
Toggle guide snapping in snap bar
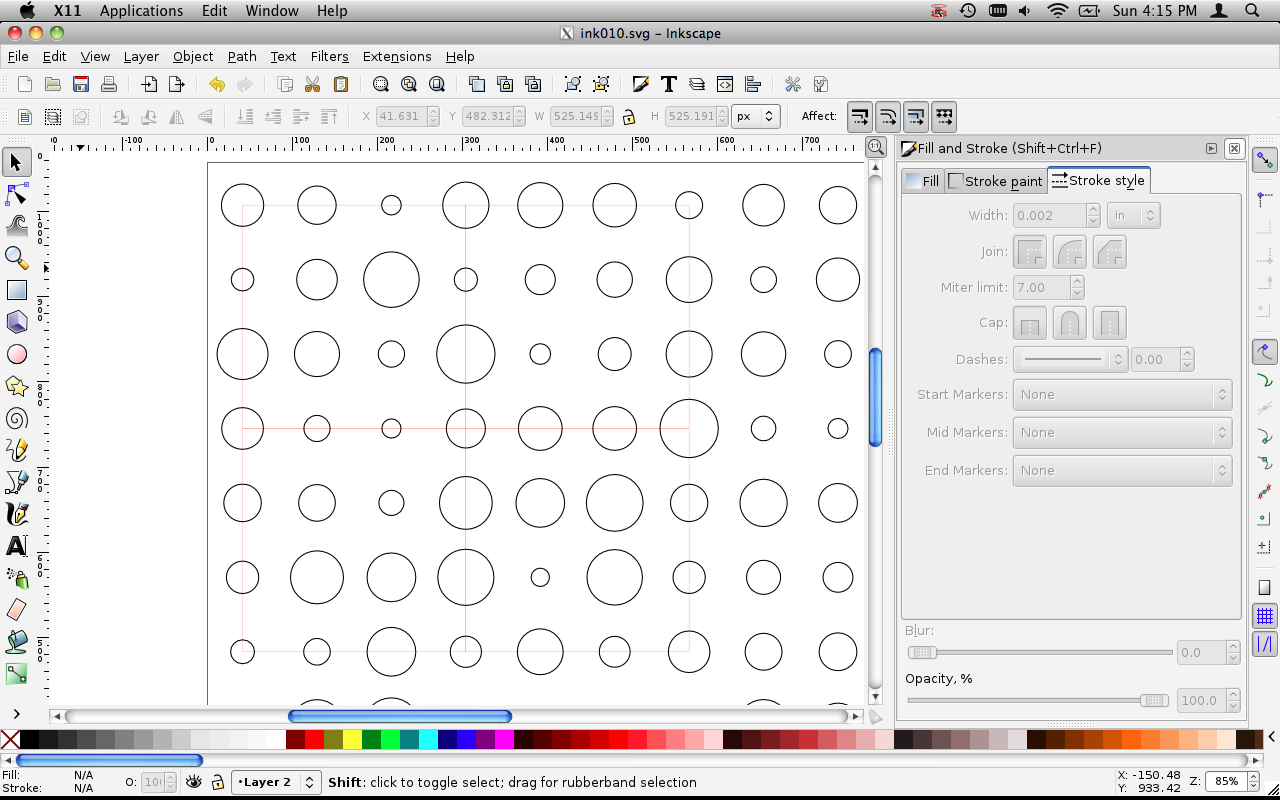1265,644
